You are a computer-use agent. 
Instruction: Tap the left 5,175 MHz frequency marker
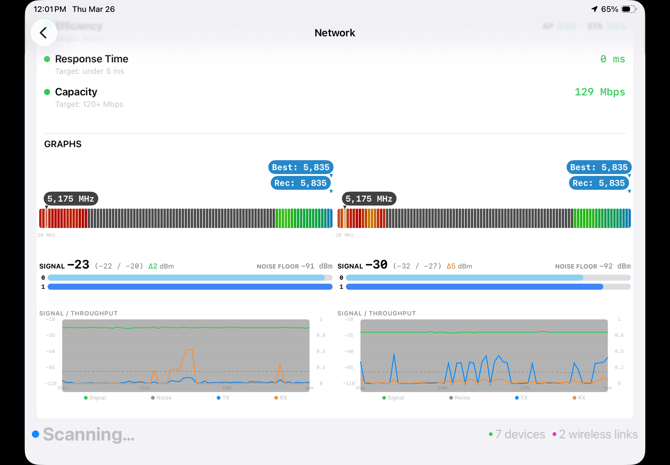pyautogui.click(x=71, y=199)
